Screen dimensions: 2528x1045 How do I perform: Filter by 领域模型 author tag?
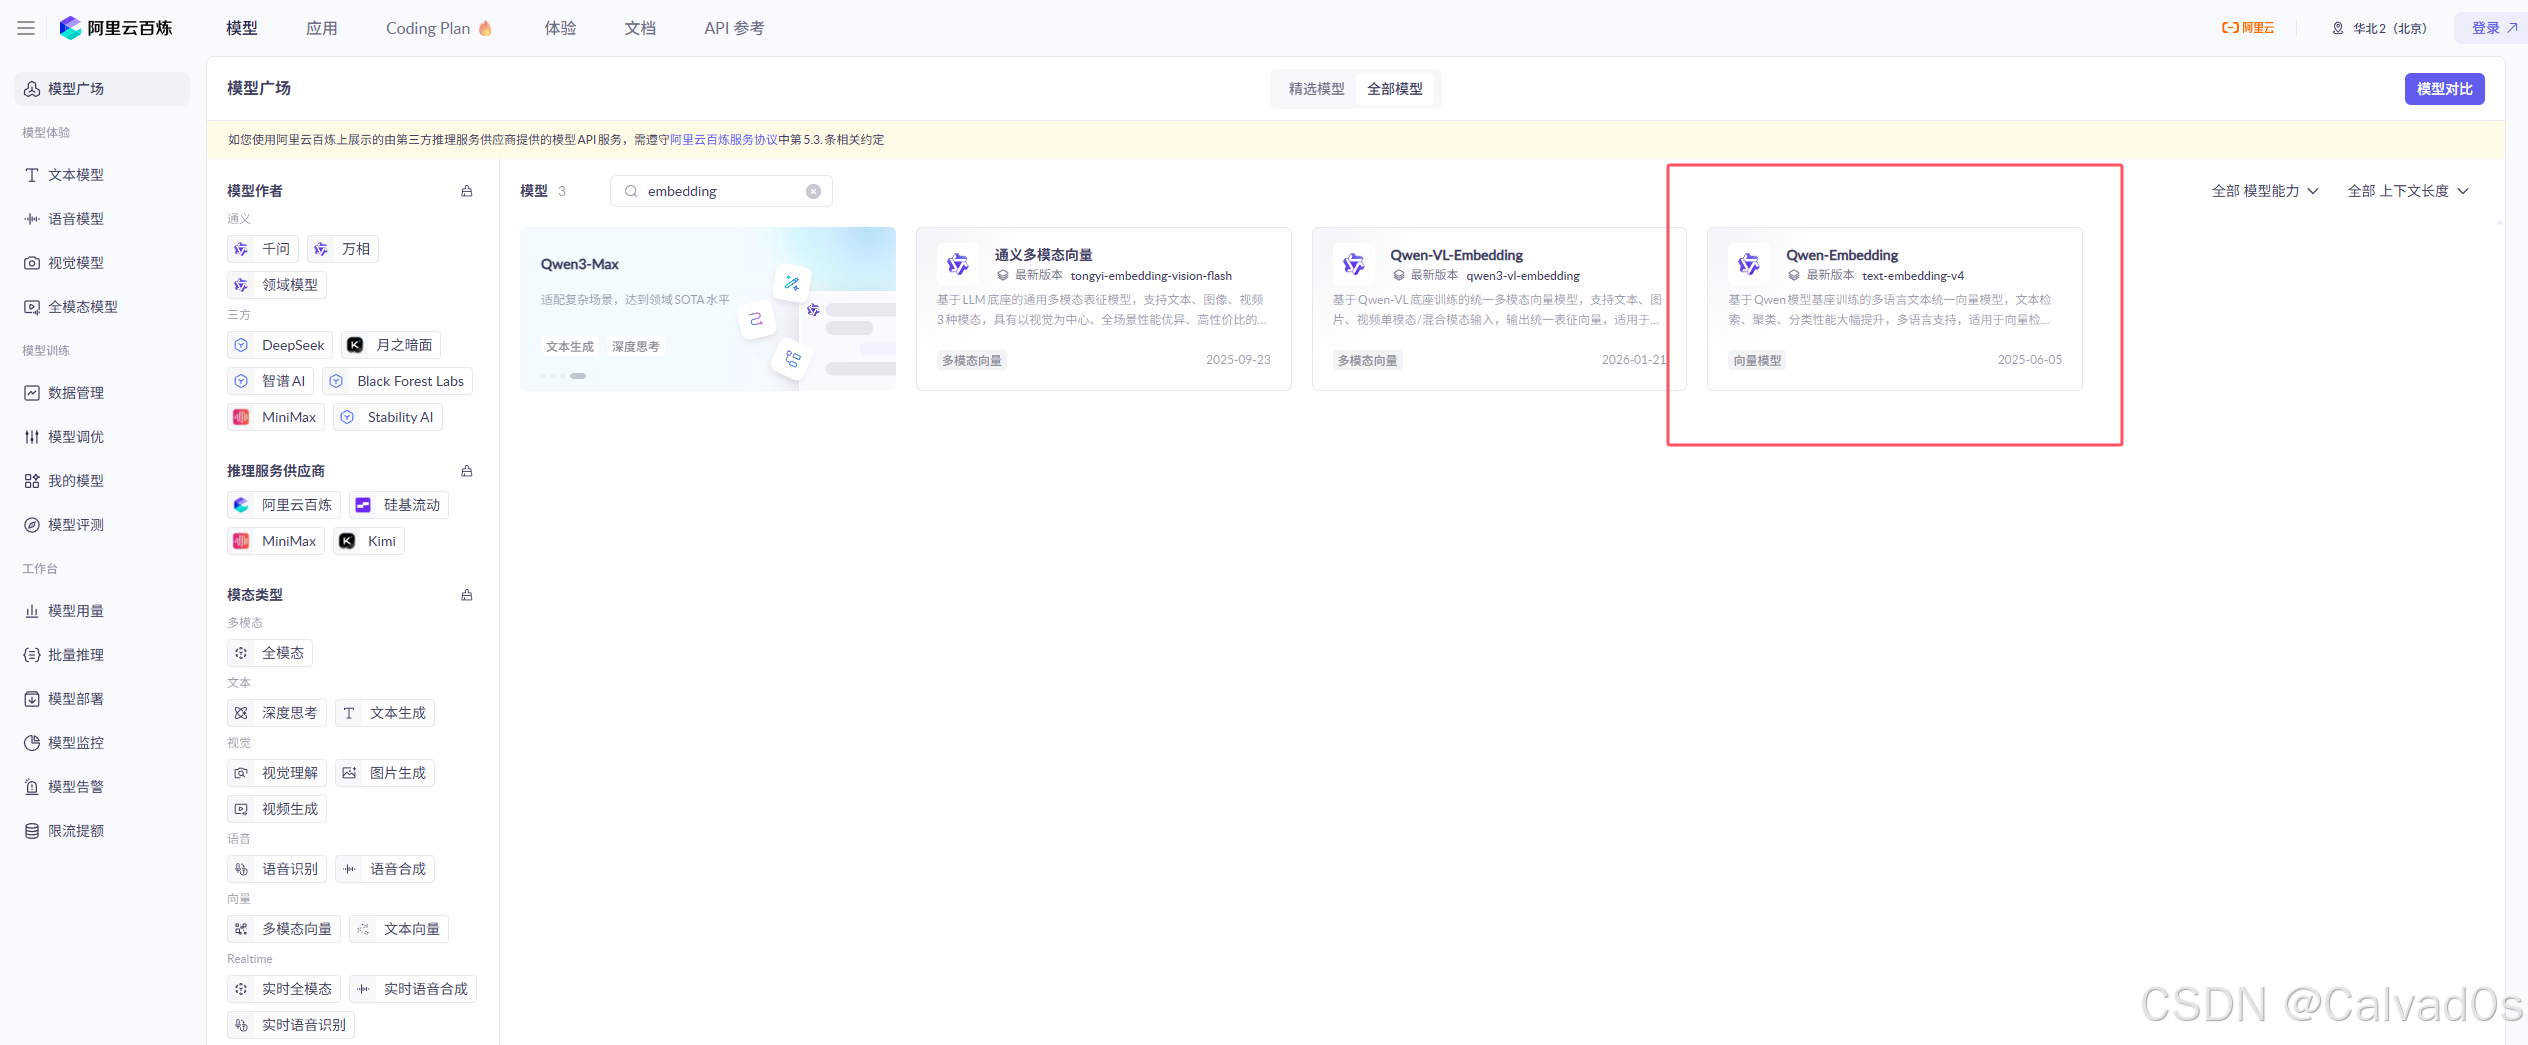tap(277, 285)
